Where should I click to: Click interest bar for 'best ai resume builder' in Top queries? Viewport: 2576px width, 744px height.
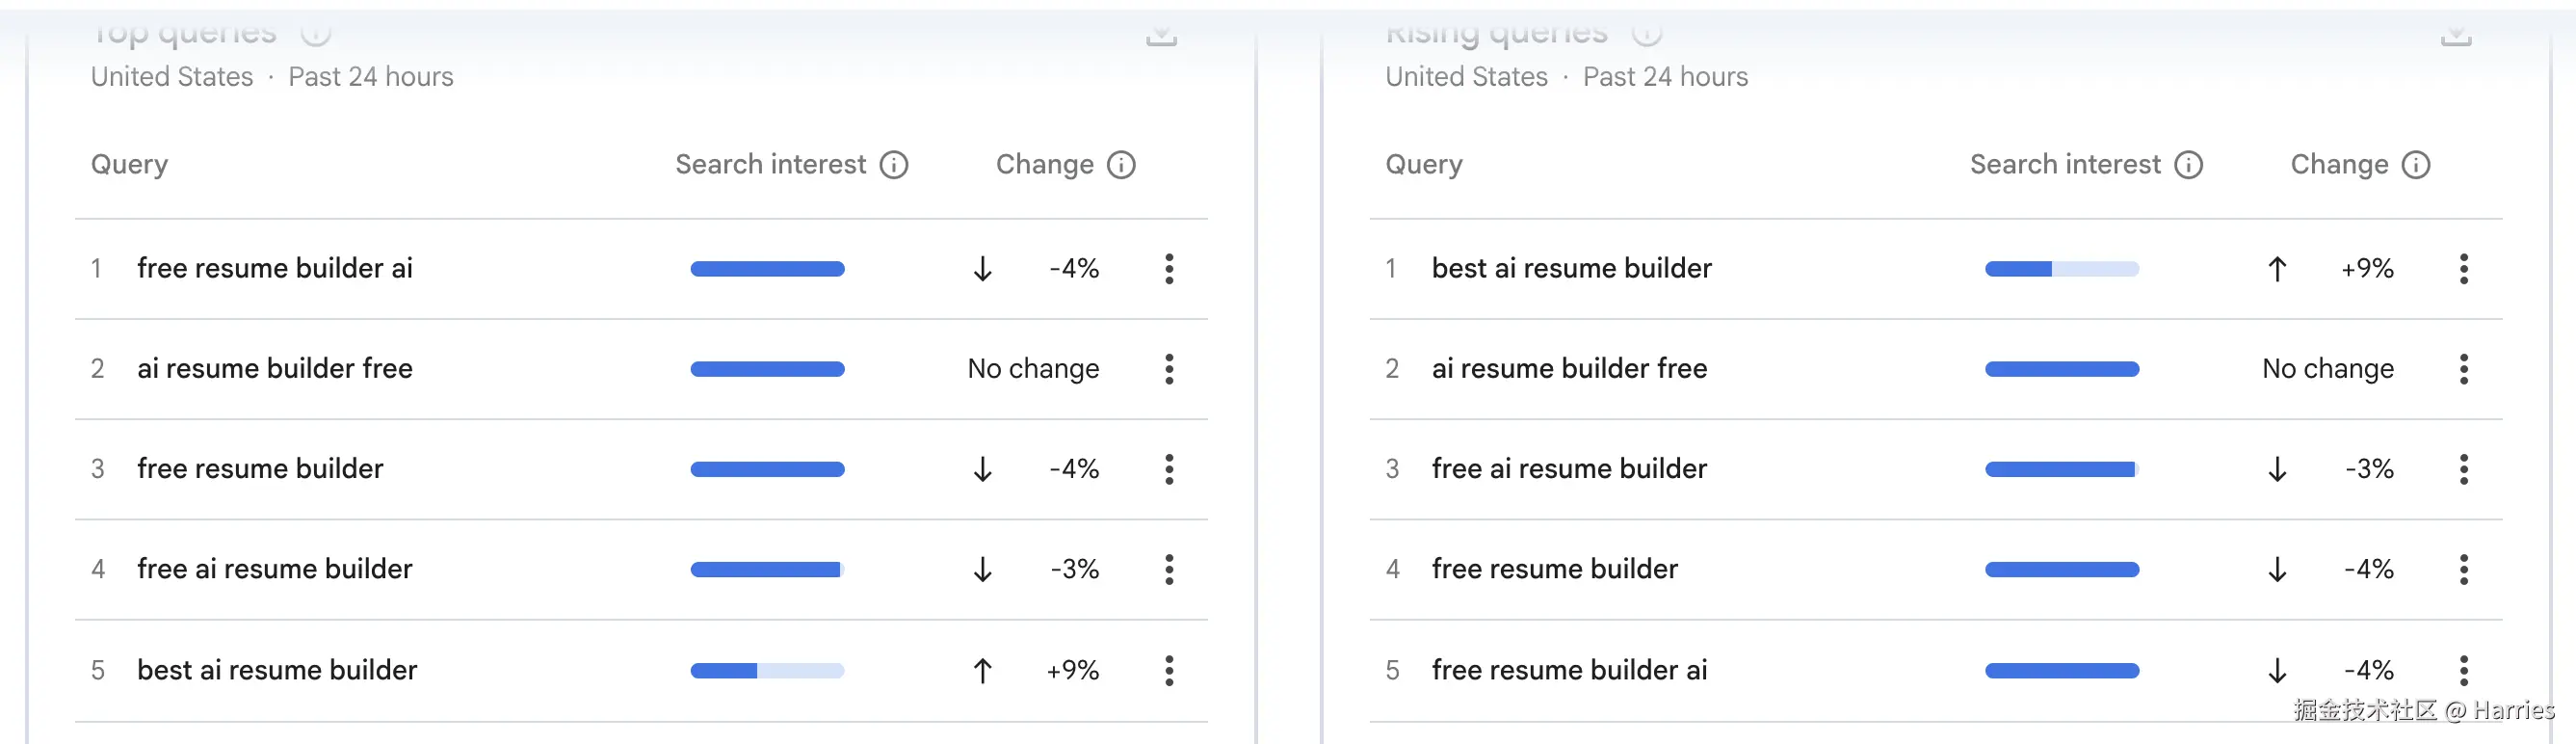pyautogui.click(x=767, y=670)
